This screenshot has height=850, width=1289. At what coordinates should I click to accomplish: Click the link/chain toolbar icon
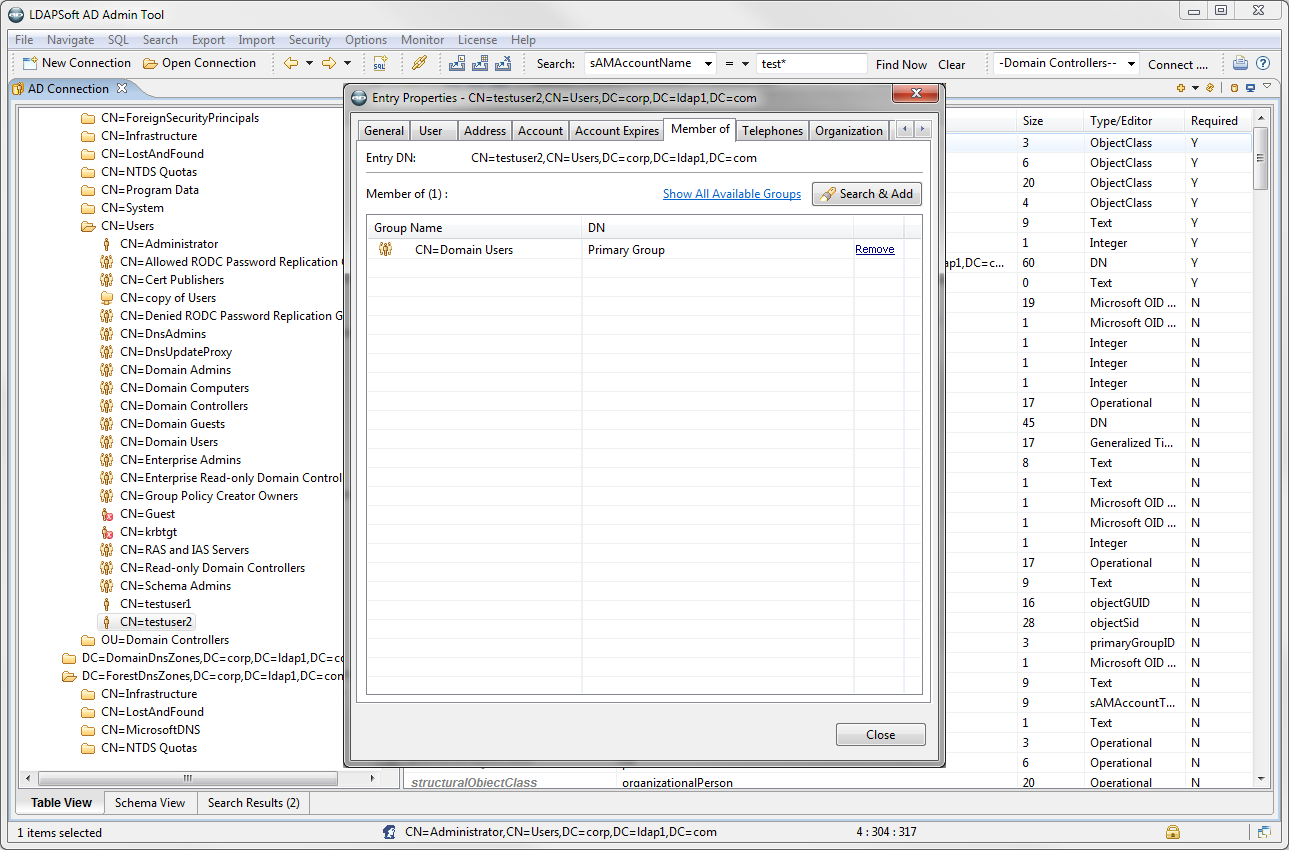coord(420,63)
